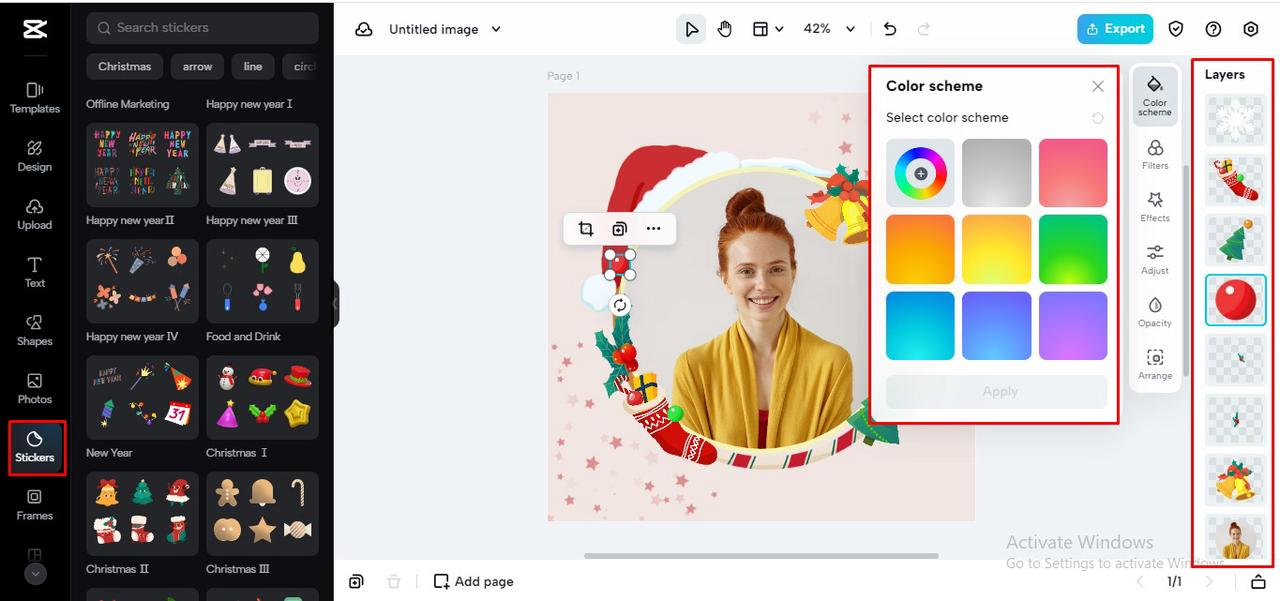Select the Christmas tag chip

point(125,67)
